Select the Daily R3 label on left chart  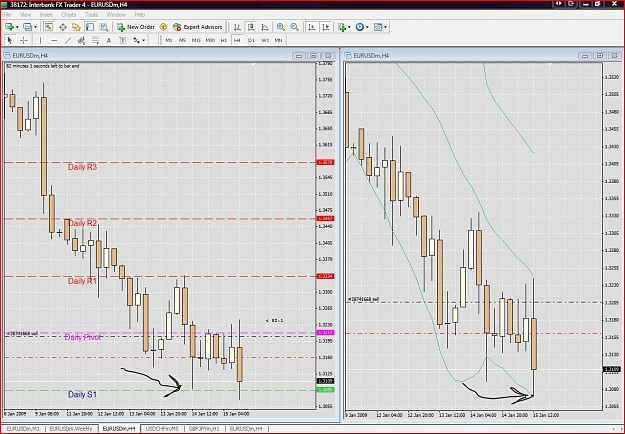coord(82,167)
